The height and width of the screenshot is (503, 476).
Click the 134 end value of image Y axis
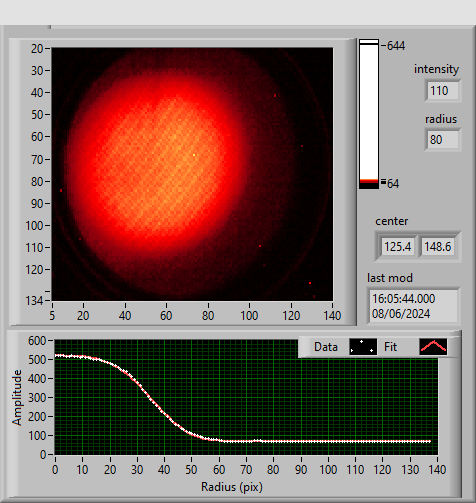[x=34, y=301]
